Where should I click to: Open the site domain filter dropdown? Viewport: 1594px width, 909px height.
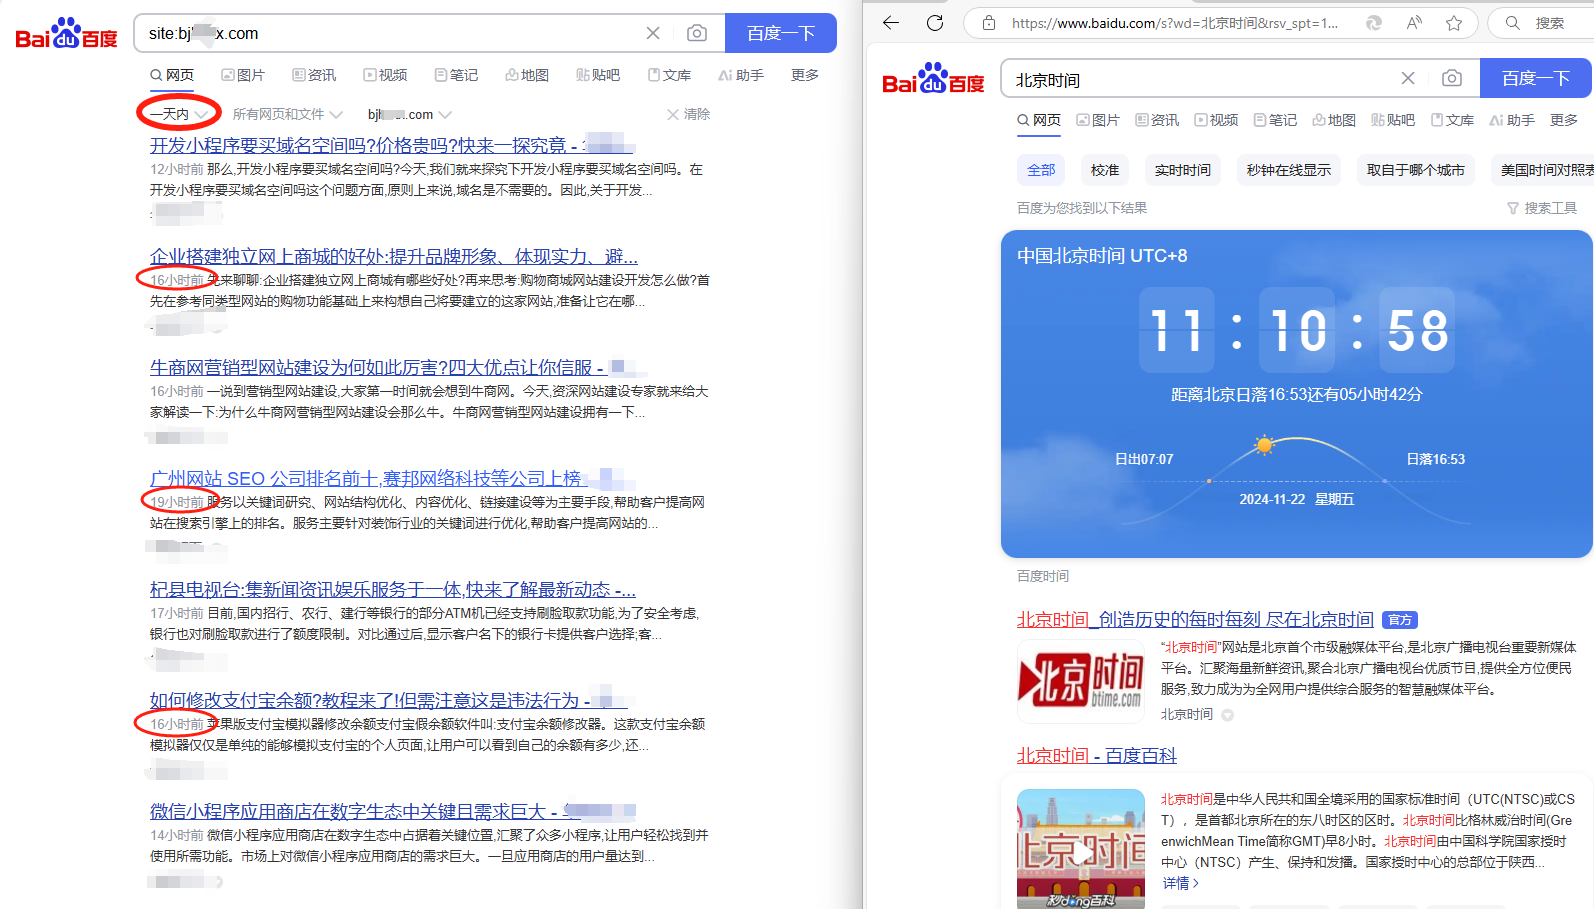pos(410,114)
